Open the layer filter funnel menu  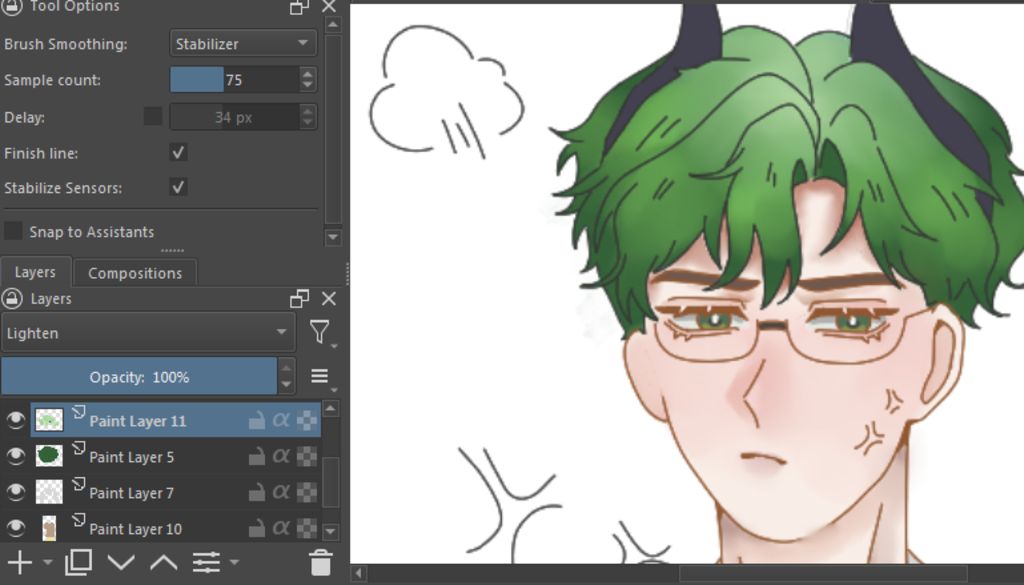[x=321, y=333]
